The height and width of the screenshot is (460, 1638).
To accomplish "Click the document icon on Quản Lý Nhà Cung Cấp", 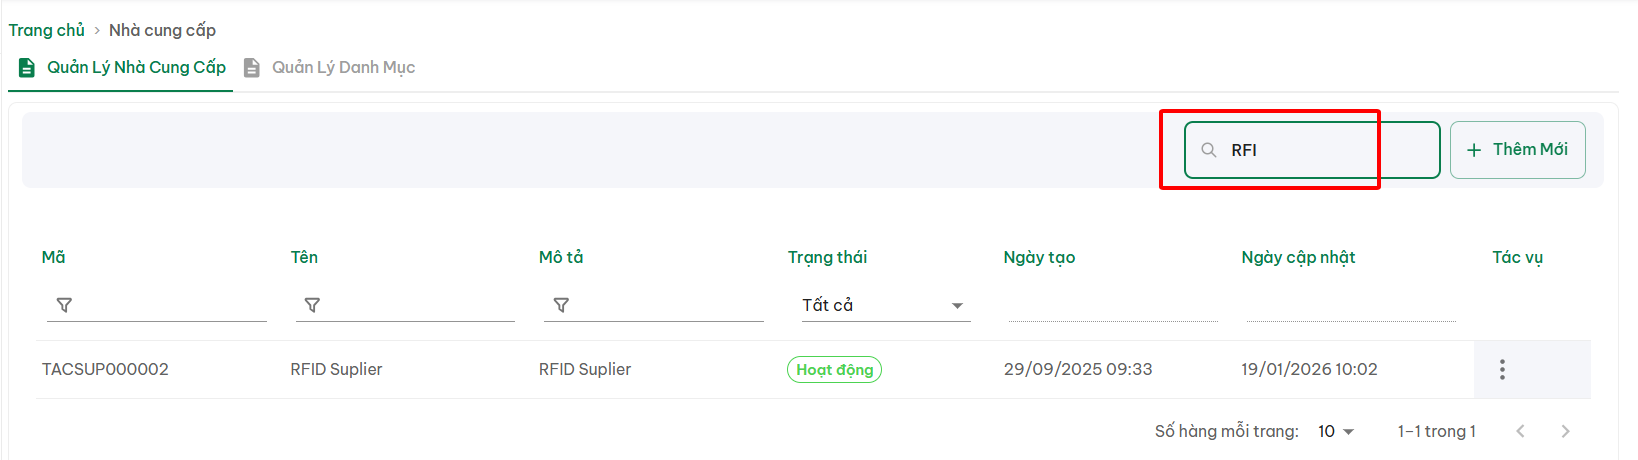I will coord(27,68).
